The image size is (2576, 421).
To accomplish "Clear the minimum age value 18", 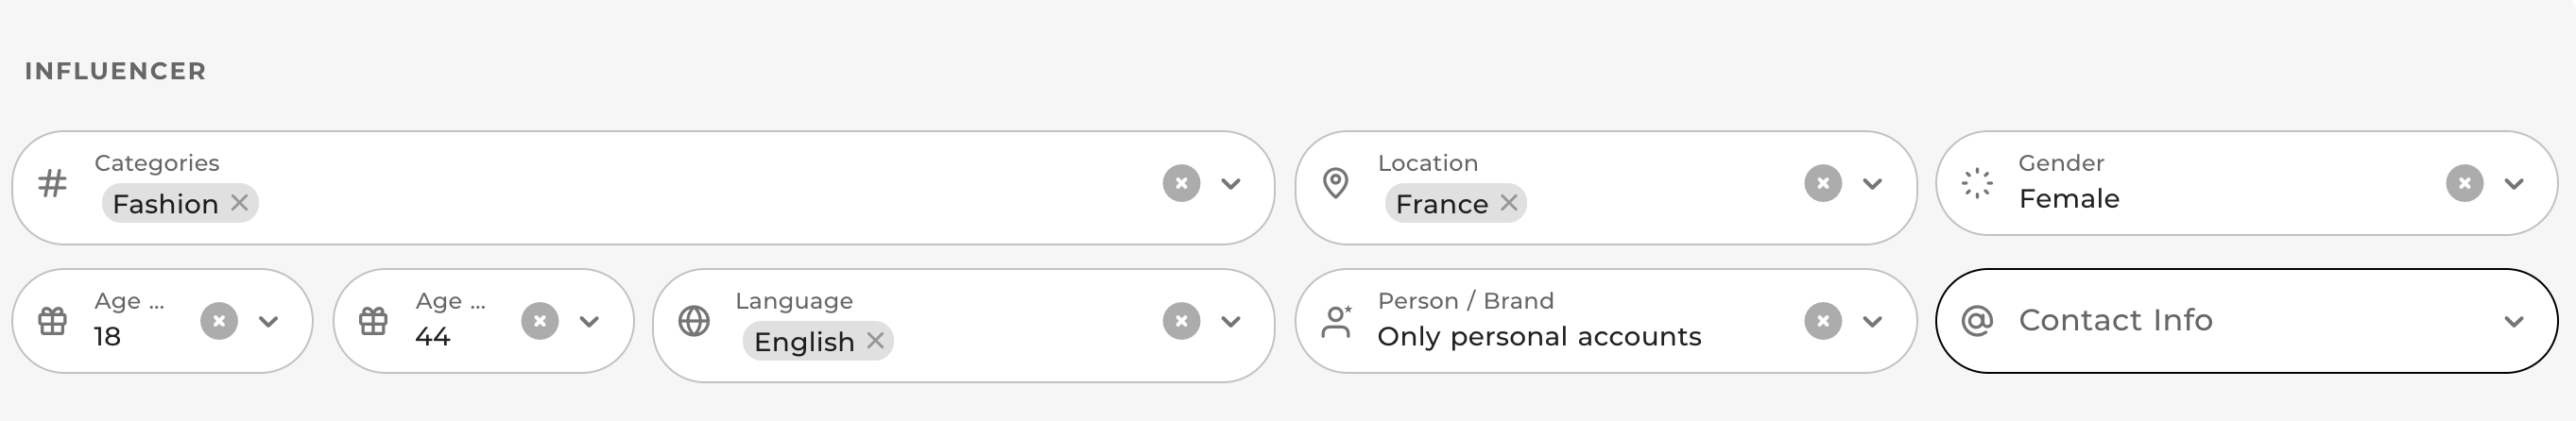I will pyautogui.click(x=219, y=322).
